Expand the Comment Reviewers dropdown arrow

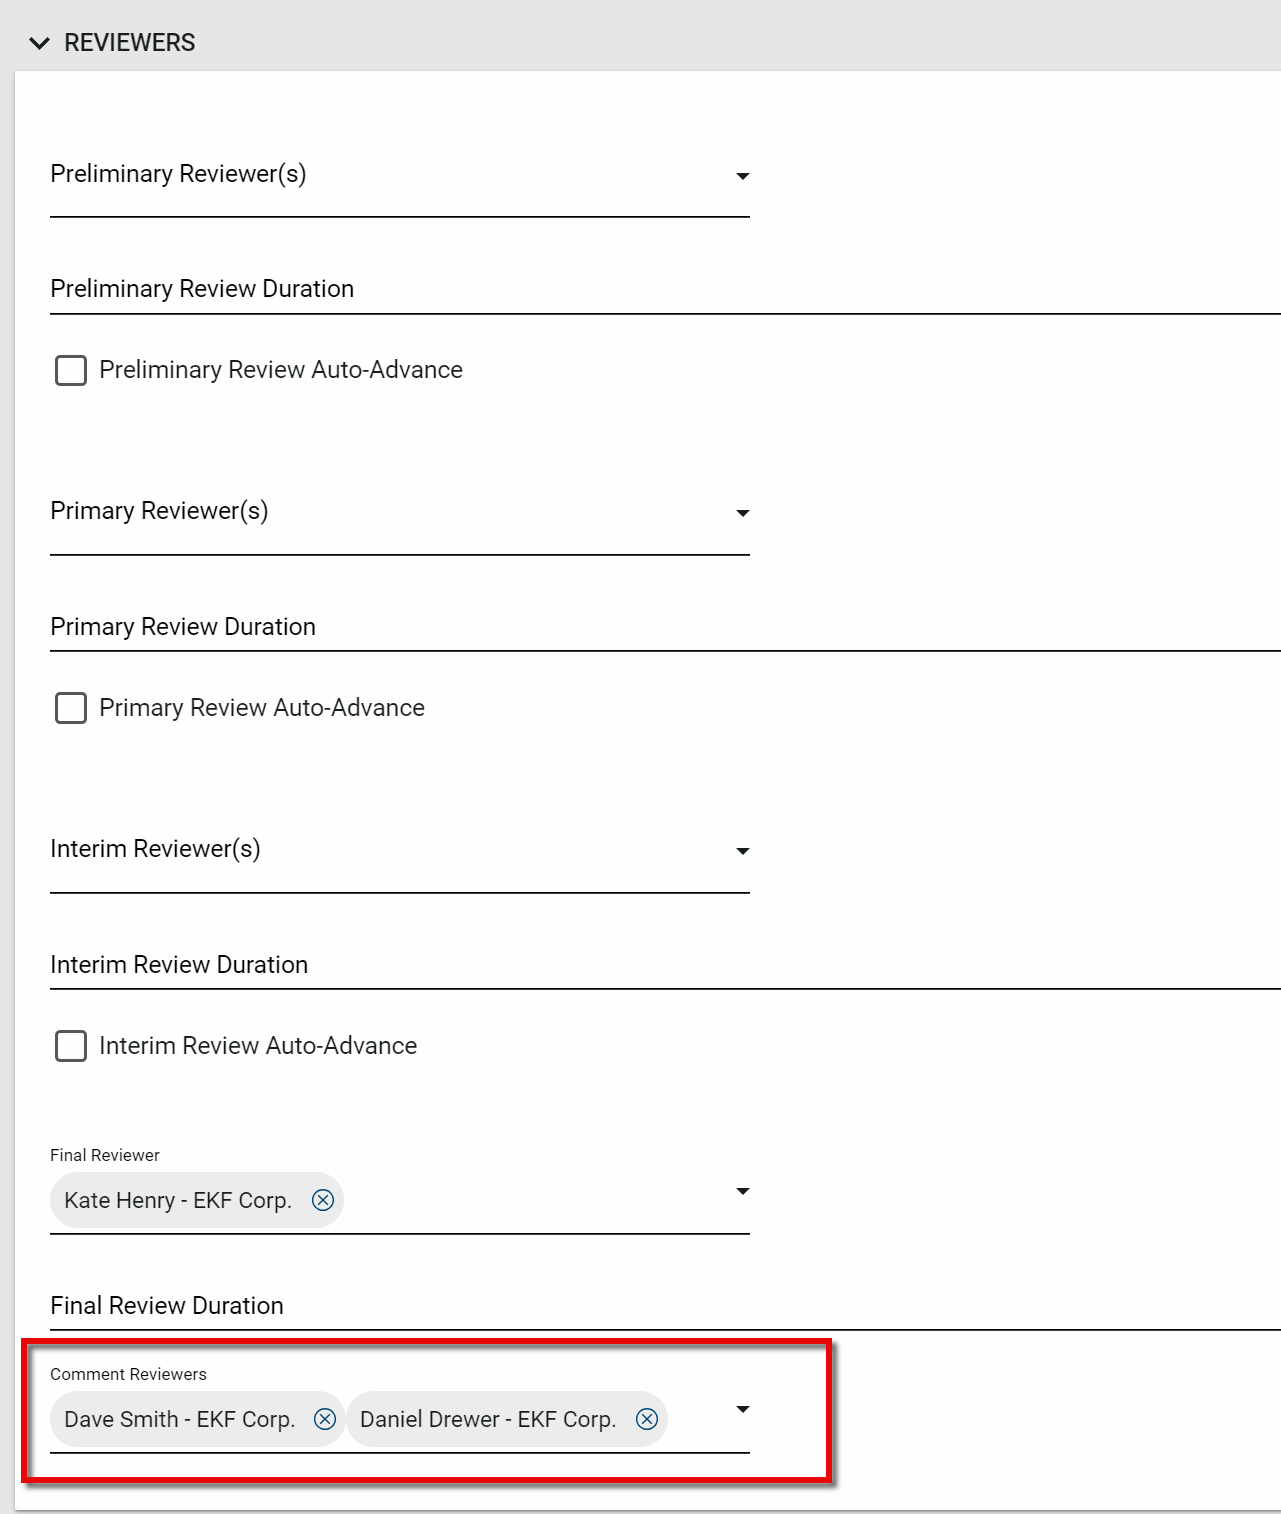742,1409
